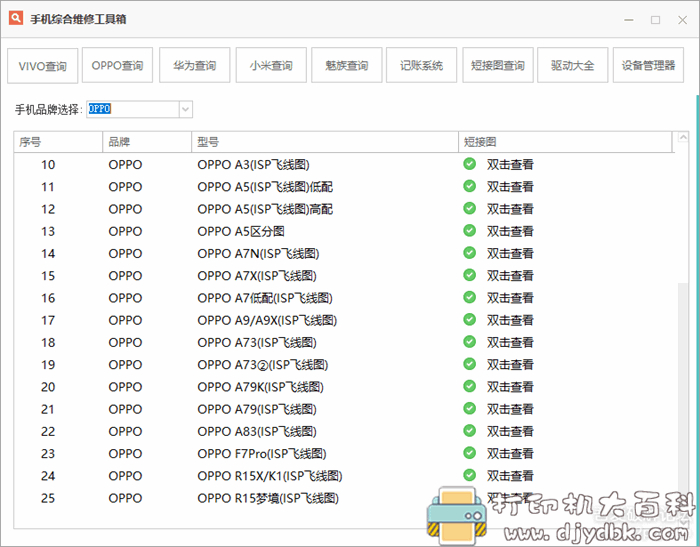Click green check icon for F7Pro row
Image resolution: width=700 pixels, height=547 pixels.
pos(469,453)
